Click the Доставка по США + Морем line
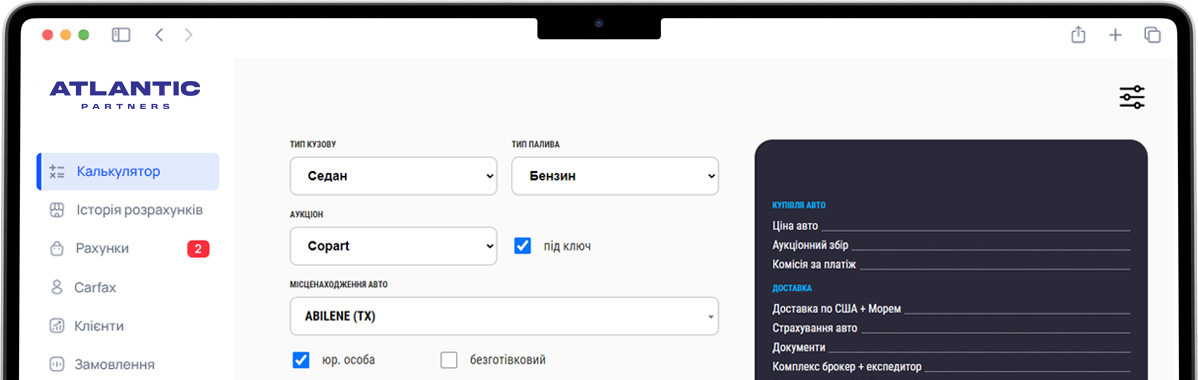The width and height of the screenshot is (1198, 380). point(951,309)
